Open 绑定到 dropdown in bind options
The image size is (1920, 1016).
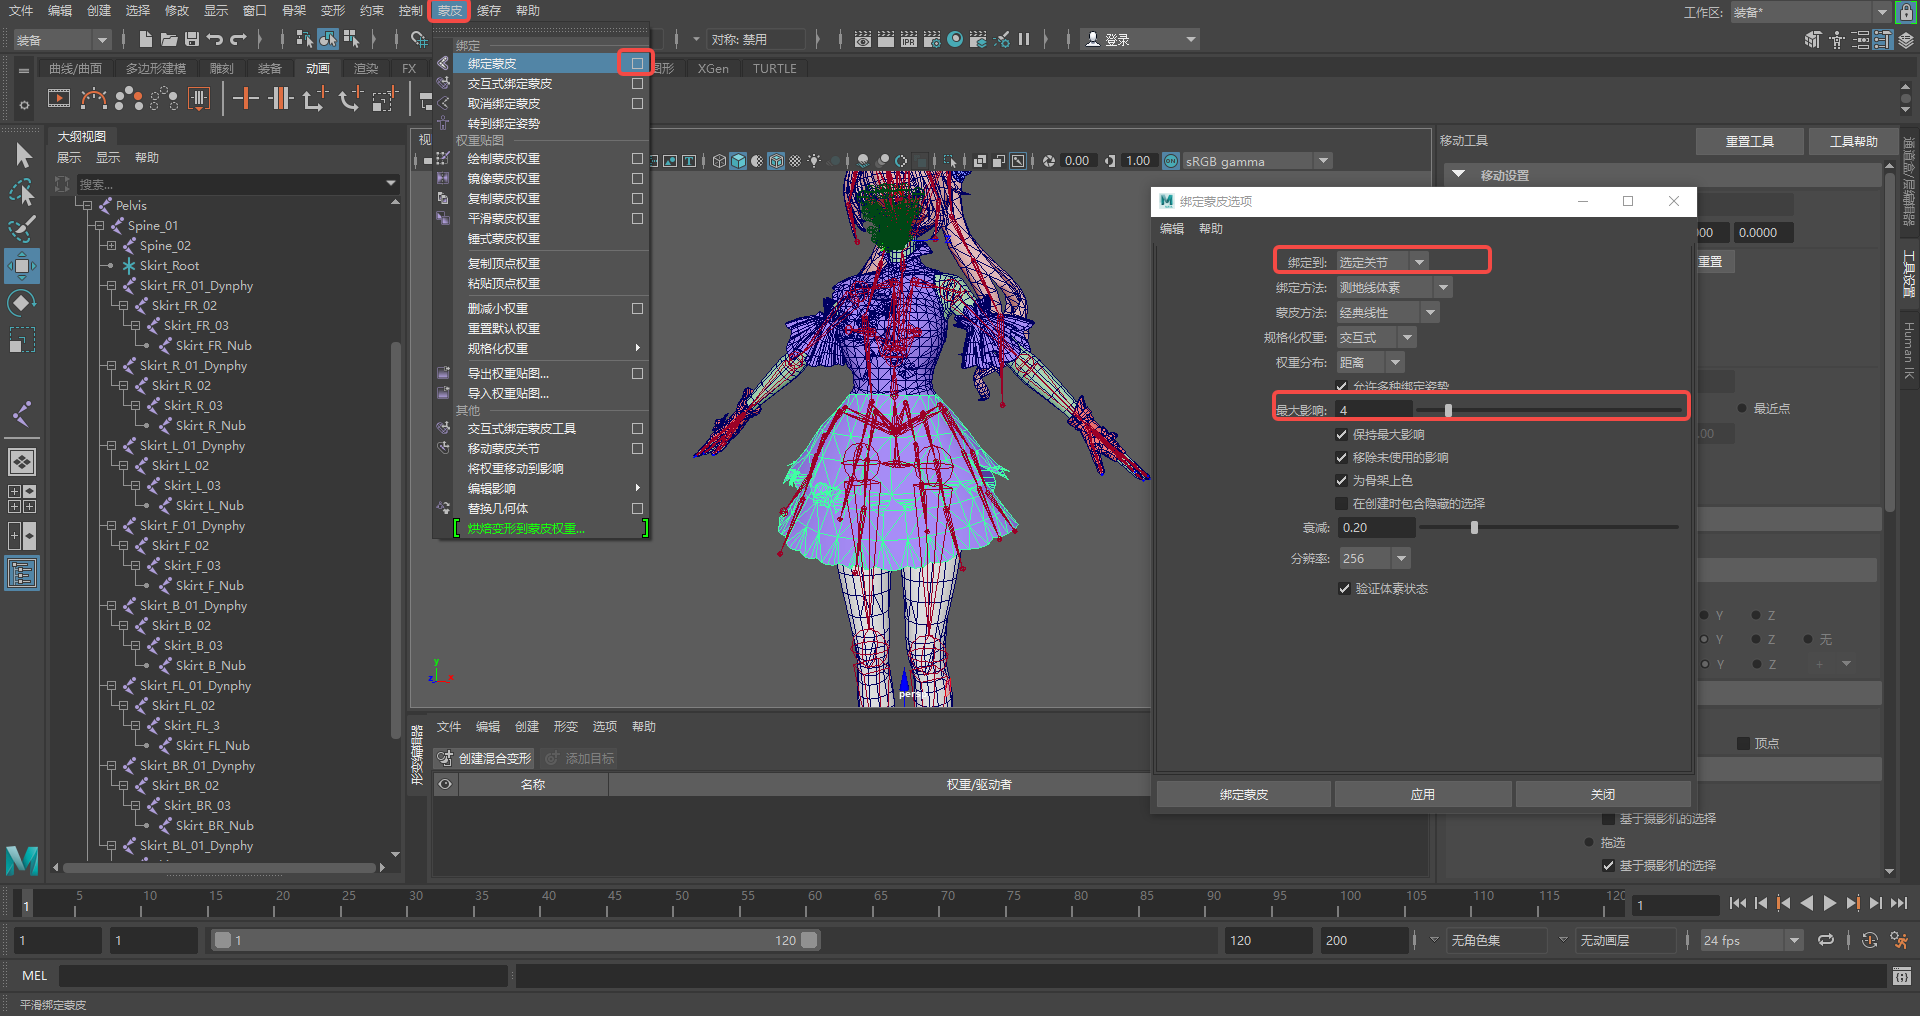click(1384, 262)
